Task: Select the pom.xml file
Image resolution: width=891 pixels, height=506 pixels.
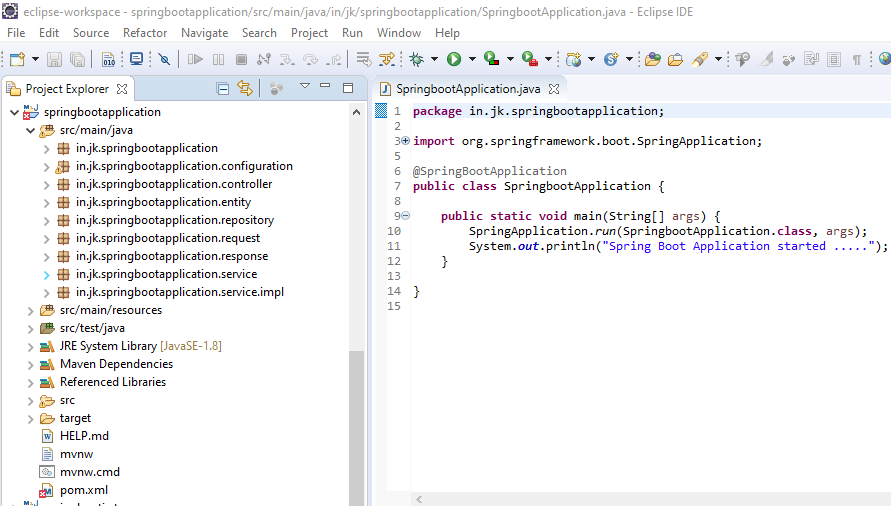Action: (84, 490)
